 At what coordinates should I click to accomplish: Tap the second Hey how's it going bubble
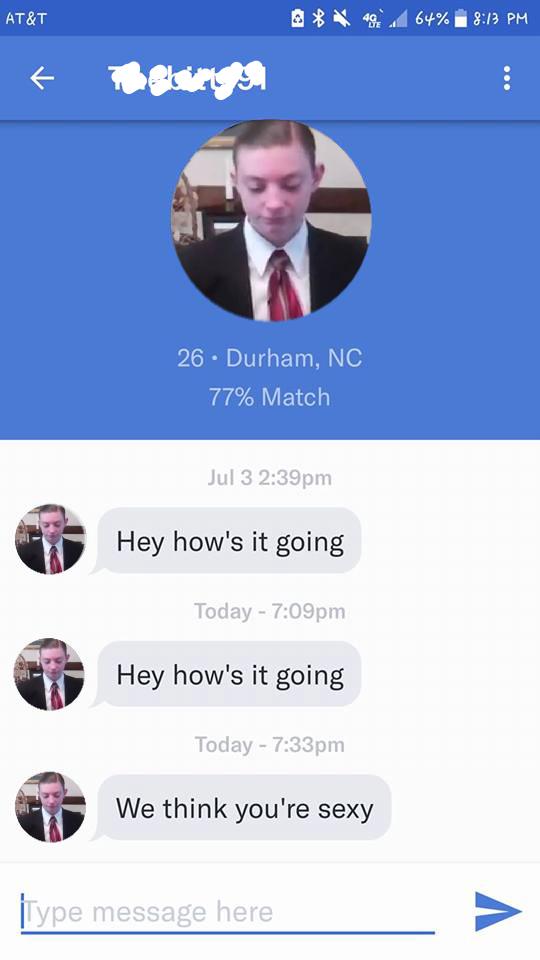(x=229, y=675)
